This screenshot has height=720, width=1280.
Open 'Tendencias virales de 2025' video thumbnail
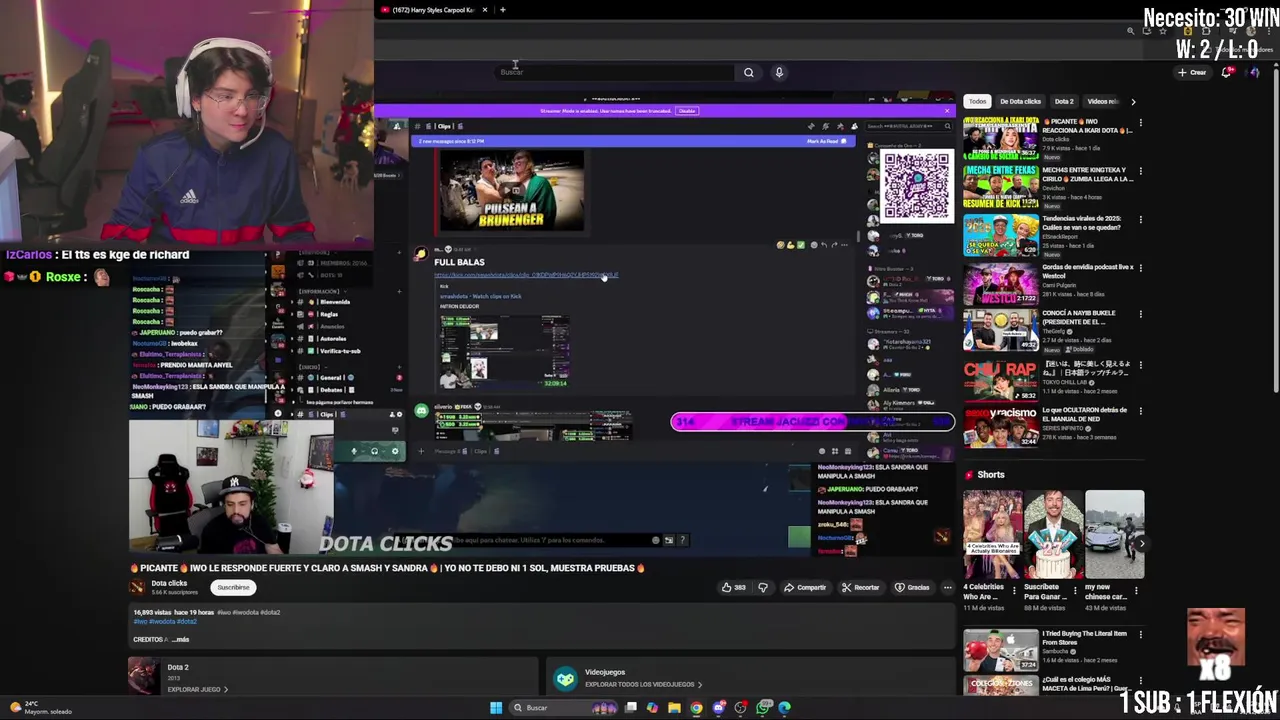(x=1000, y=236)
